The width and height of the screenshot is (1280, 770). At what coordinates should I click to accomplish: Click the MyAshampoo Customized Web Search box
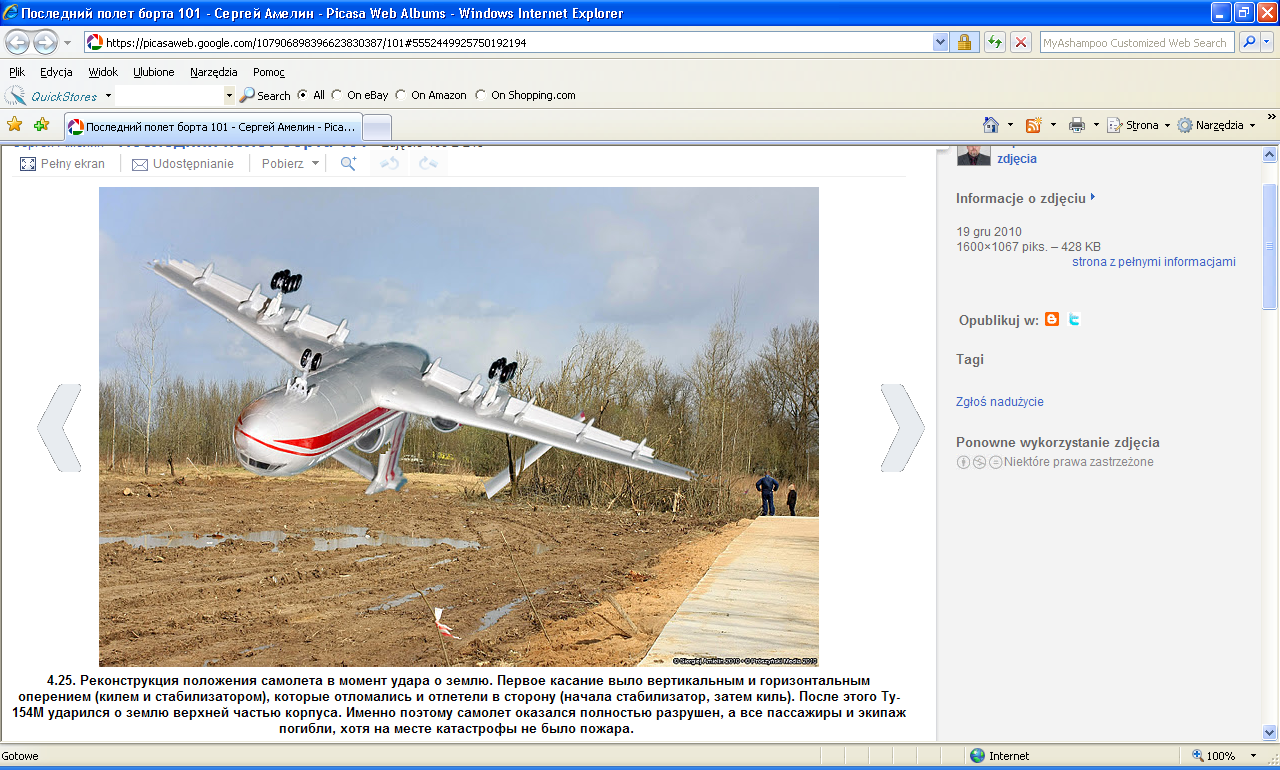1137,42
